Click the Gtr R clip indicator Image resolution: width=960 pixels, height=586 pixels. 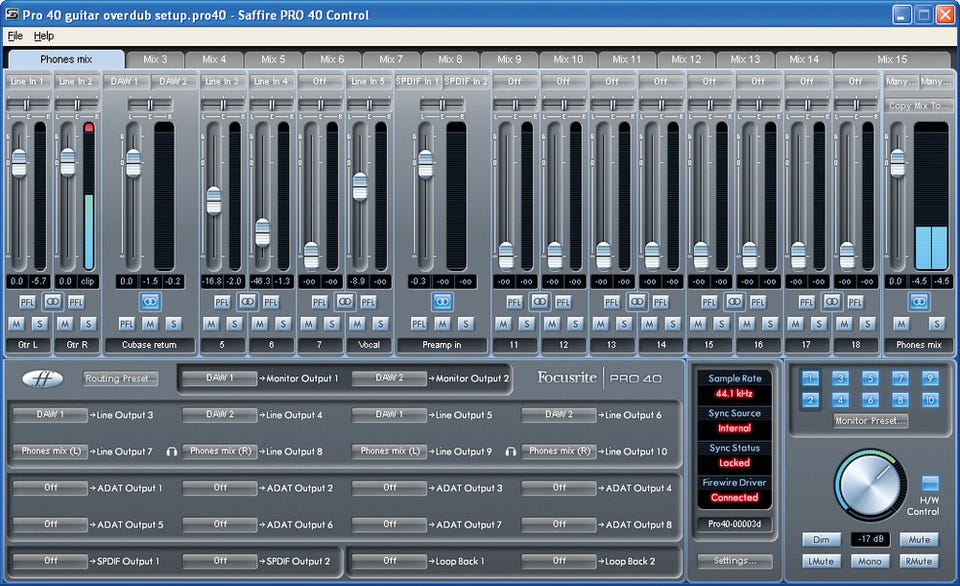(89, 127)
